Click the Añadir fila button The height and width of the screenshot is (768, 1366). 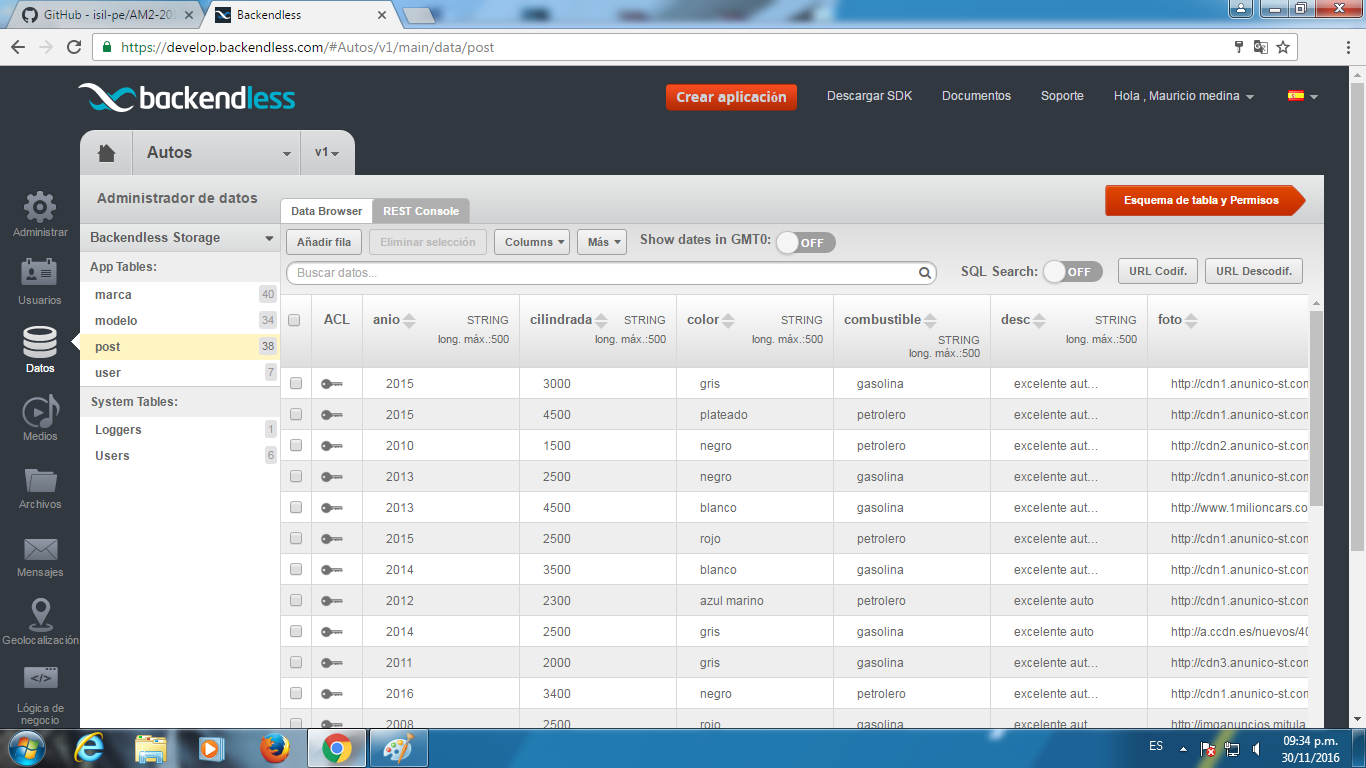[324, 242]
